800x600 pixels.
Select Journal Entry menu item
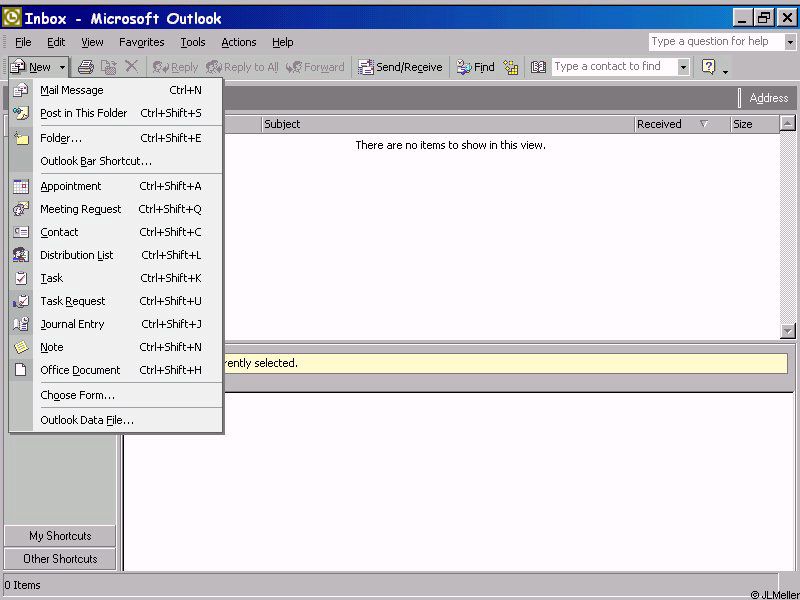coord(72,324)
